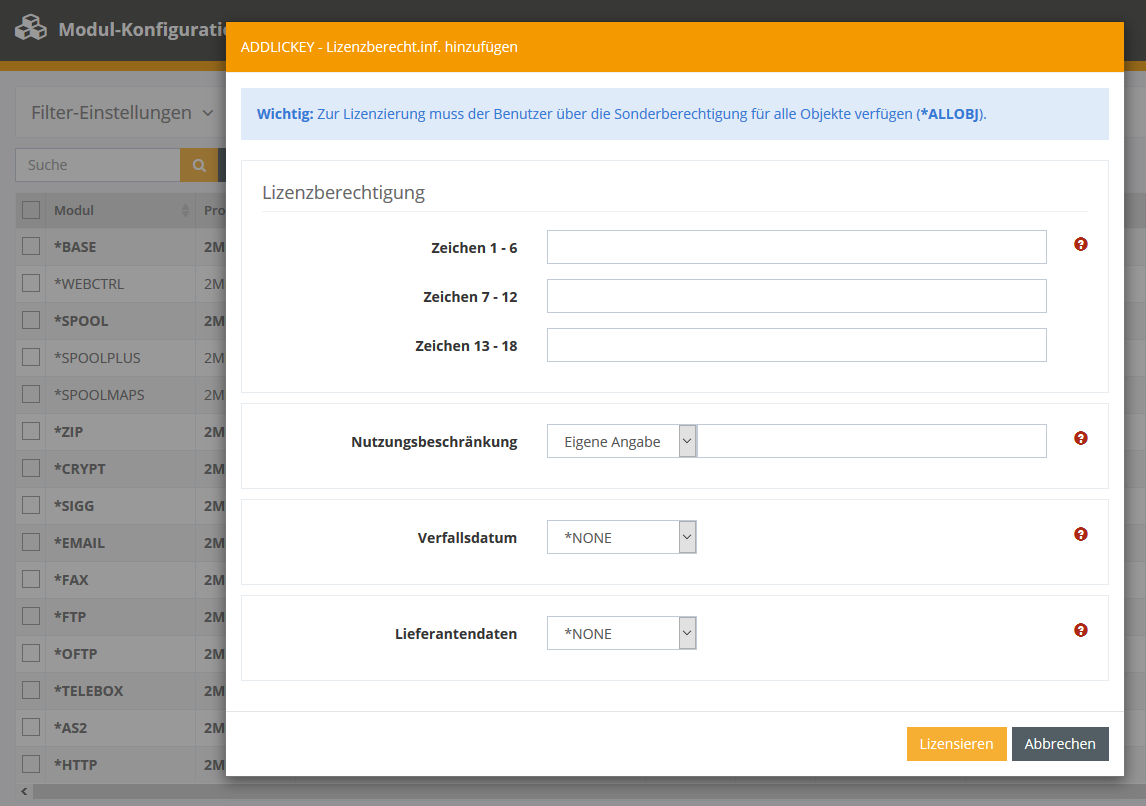Open help icon for Verfallsdatum
Viewport: 1146px width, 806px height.
(x=1081, y=534)
